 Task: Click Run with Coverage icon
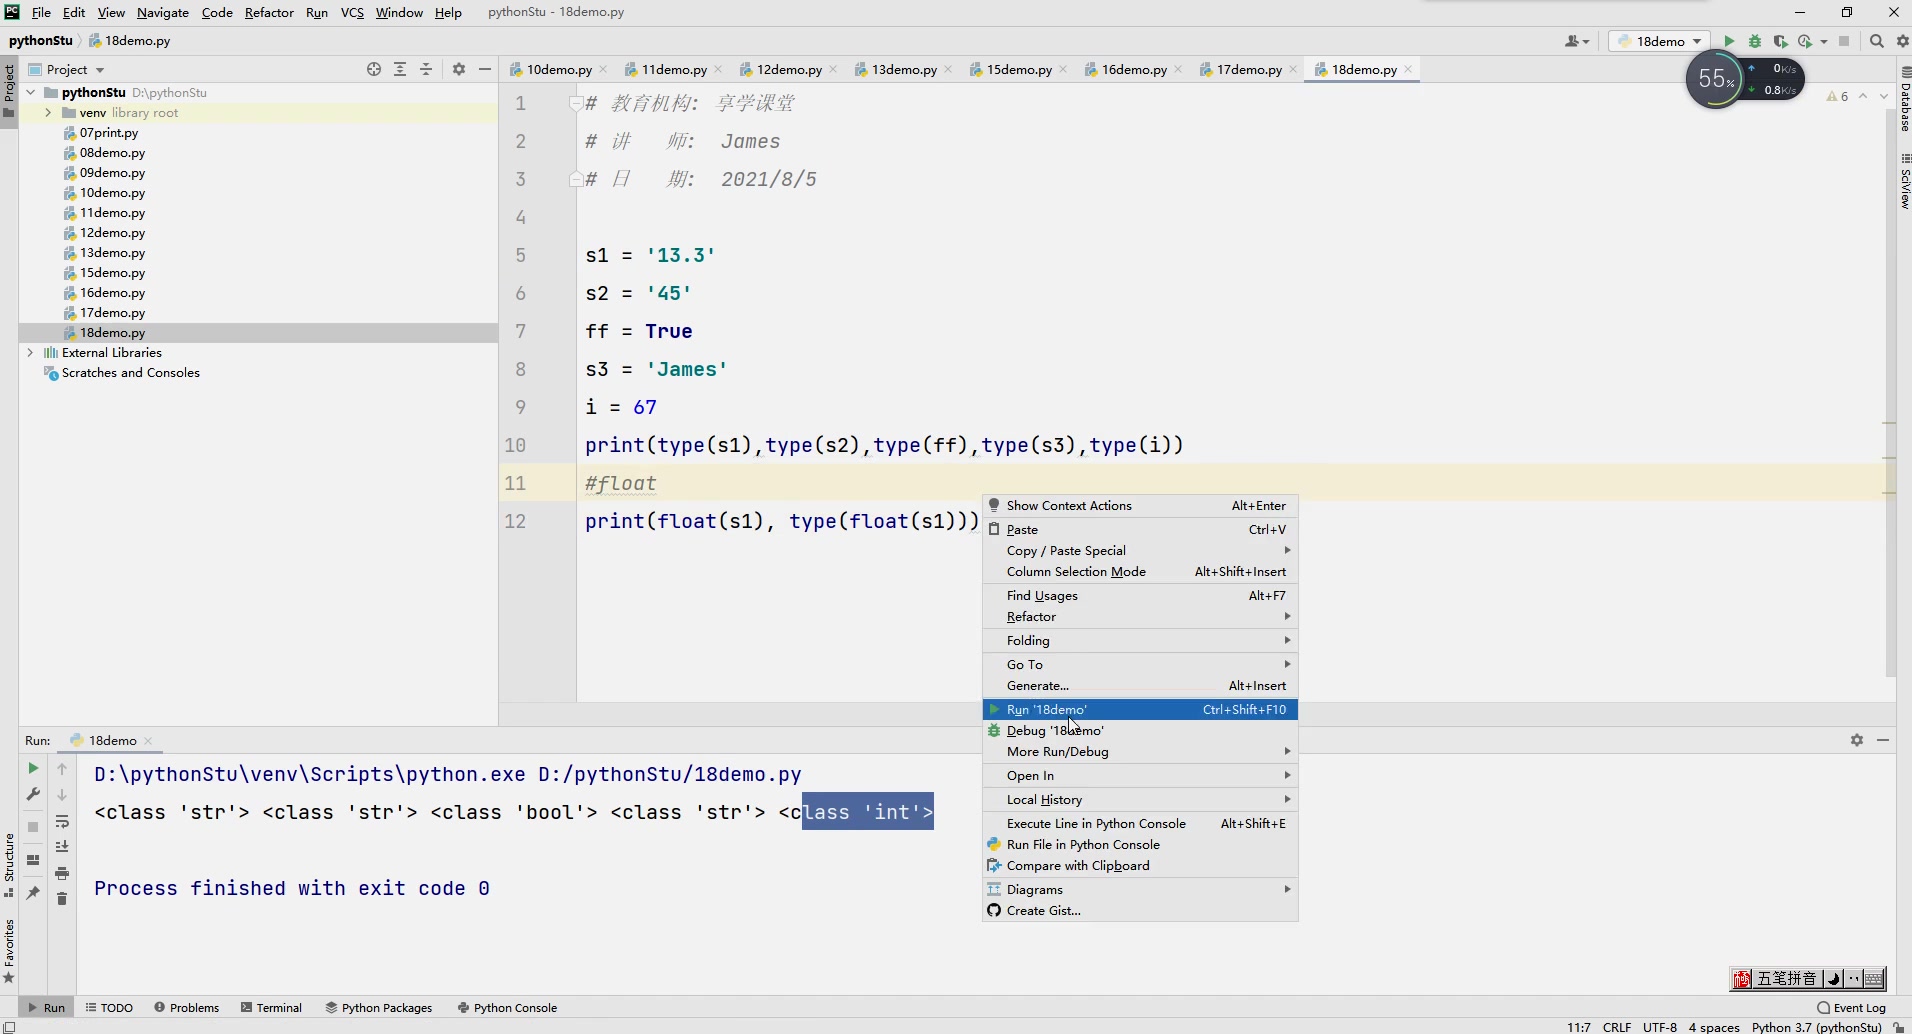(x=1780, y=41)
